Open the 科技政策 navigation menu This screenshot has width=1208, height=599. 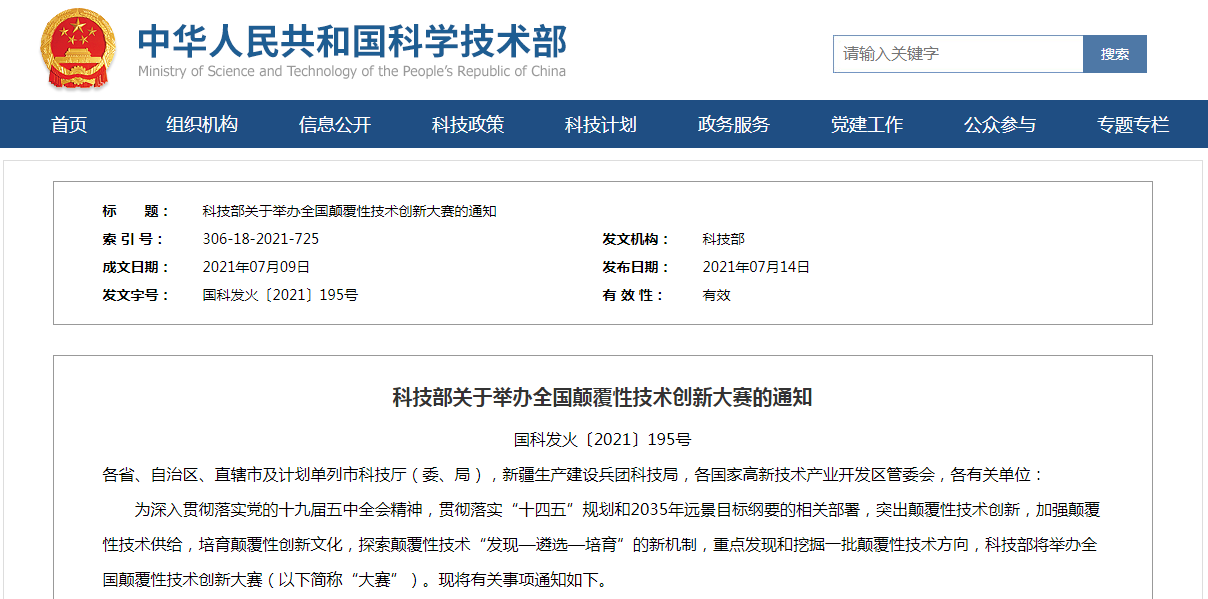point(466,124)
